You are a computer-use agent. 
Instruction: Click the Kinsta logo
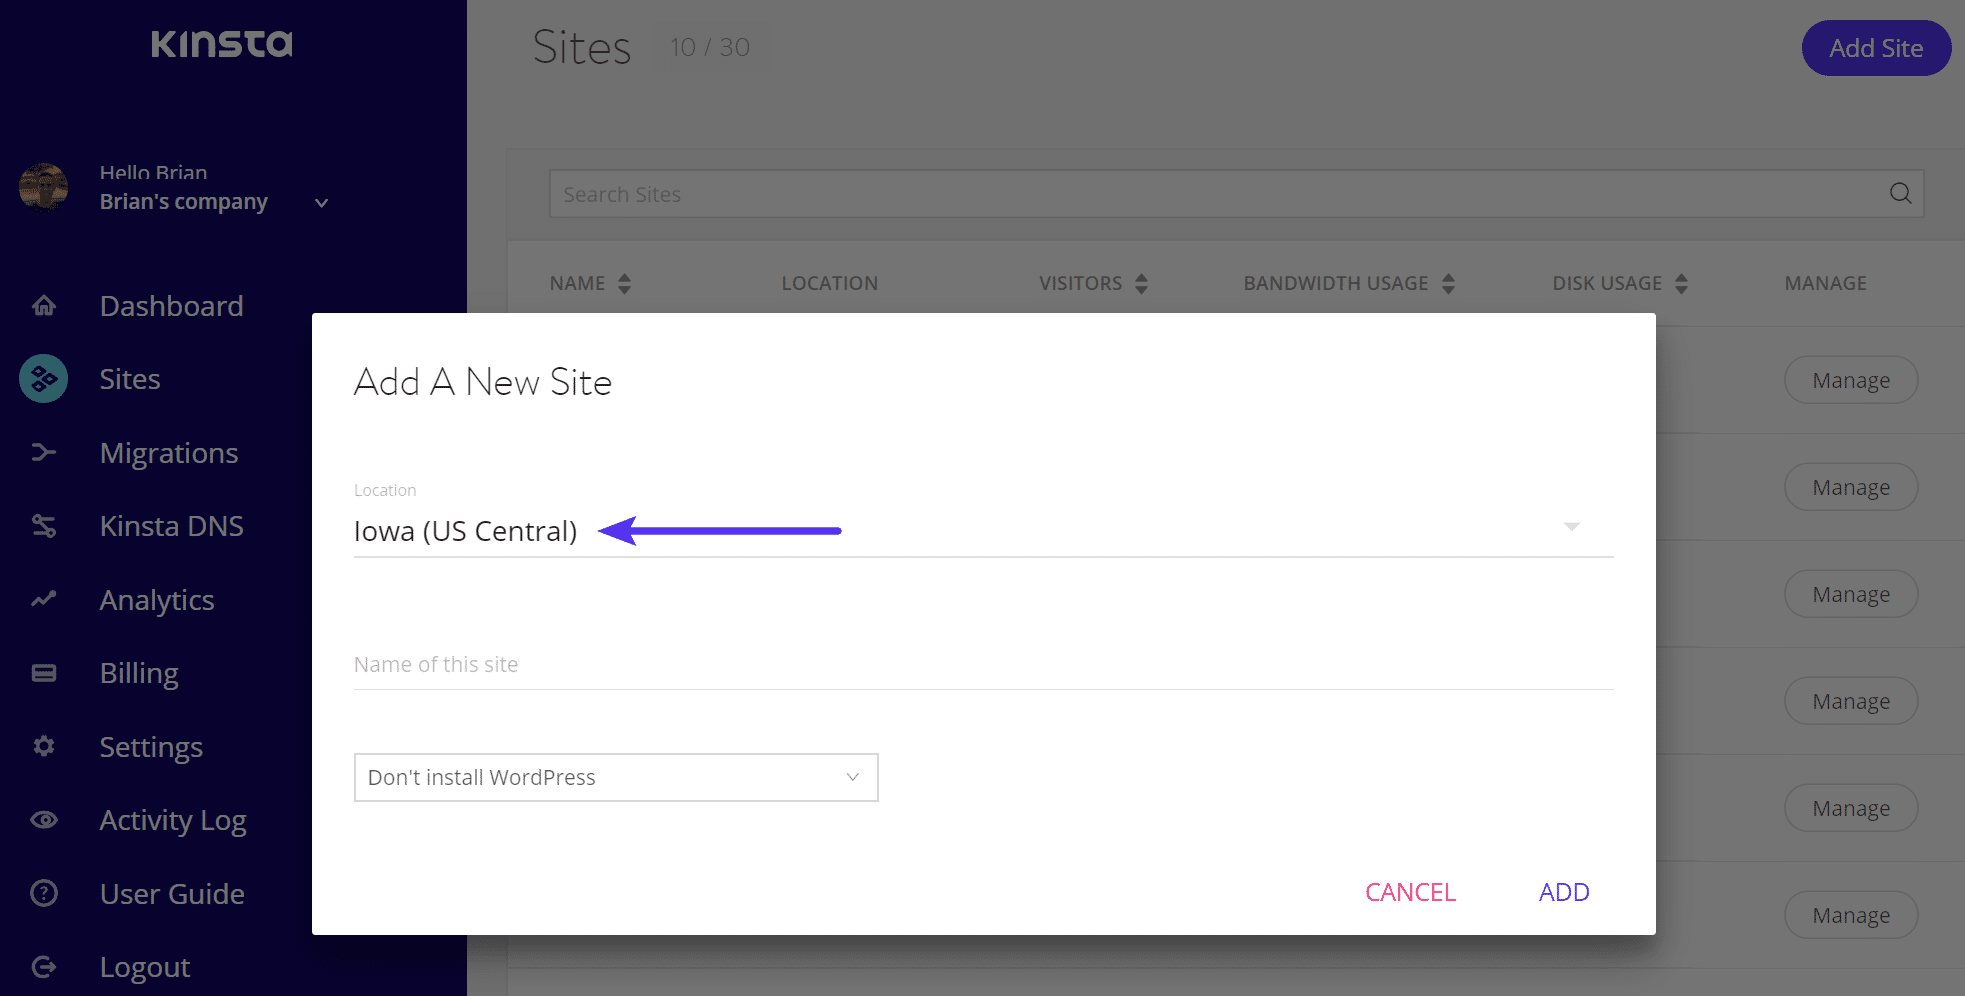tap(222, 44)
